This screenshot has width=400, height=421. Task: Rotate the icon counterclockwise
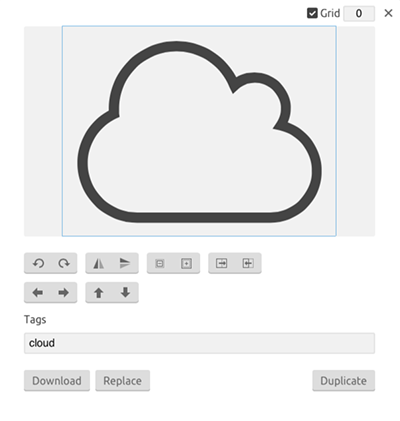pyautogui.click(x=38, y=263)
